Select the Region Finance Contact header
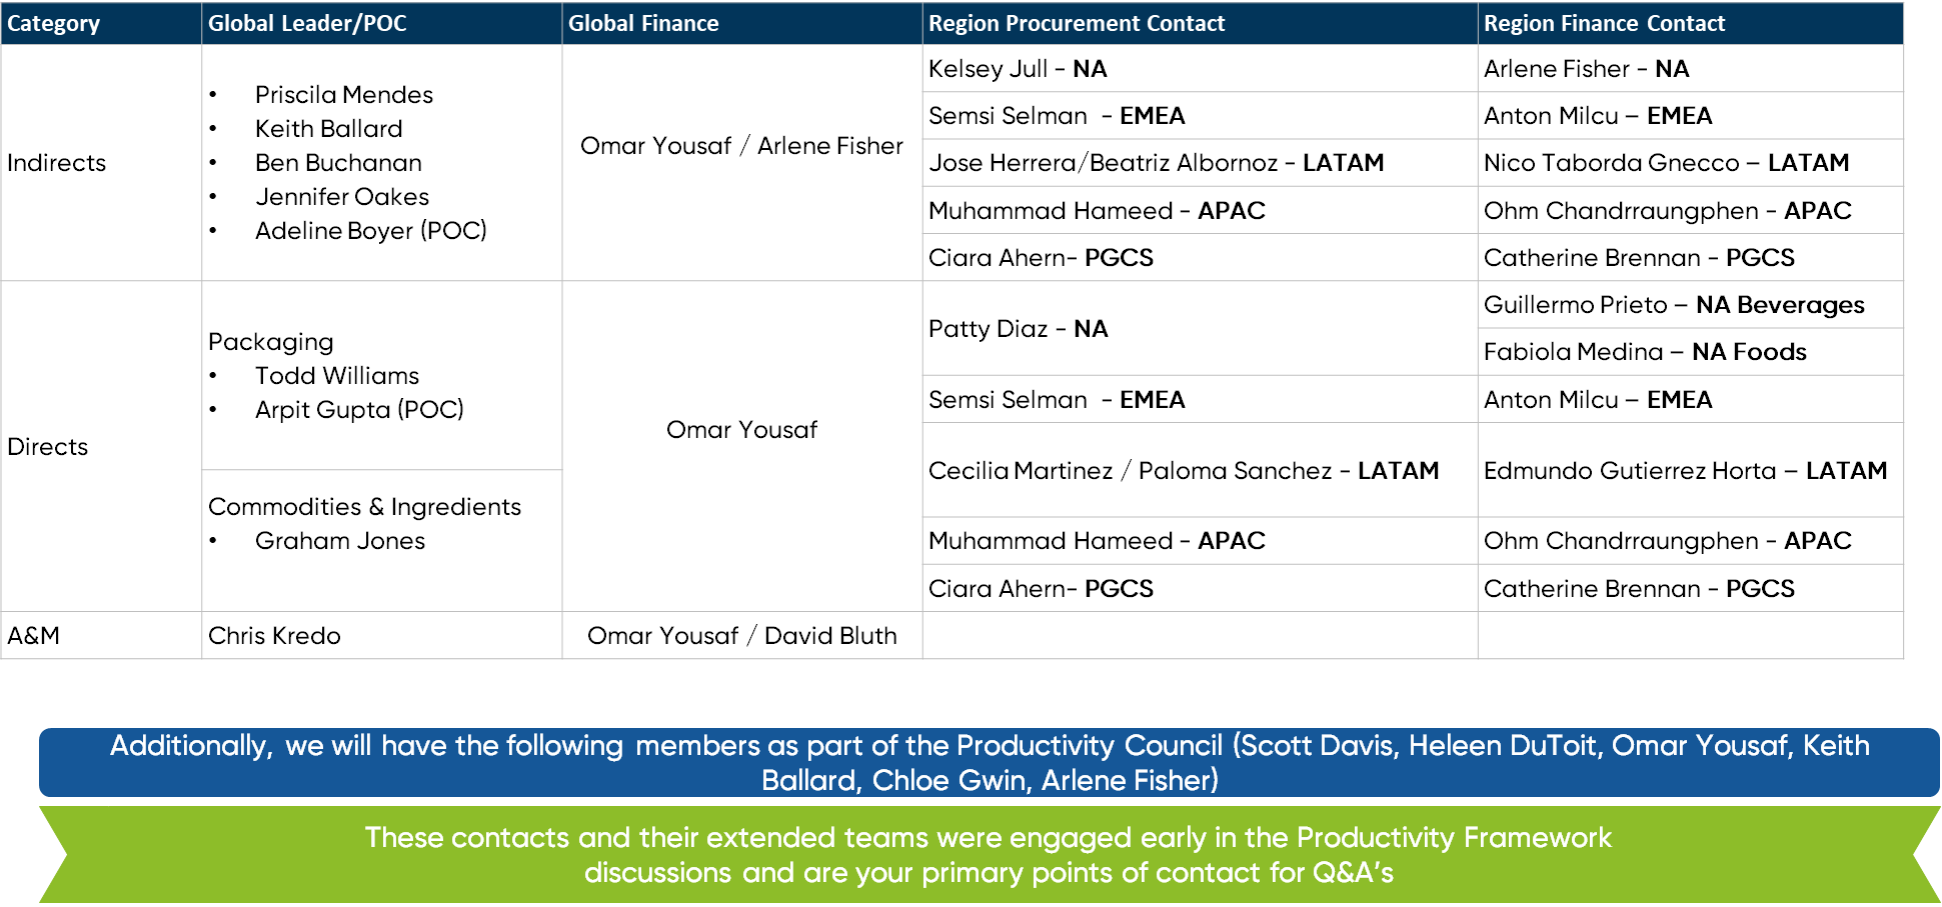The height and width of the screenshot is (907, 1942). 1604,23
